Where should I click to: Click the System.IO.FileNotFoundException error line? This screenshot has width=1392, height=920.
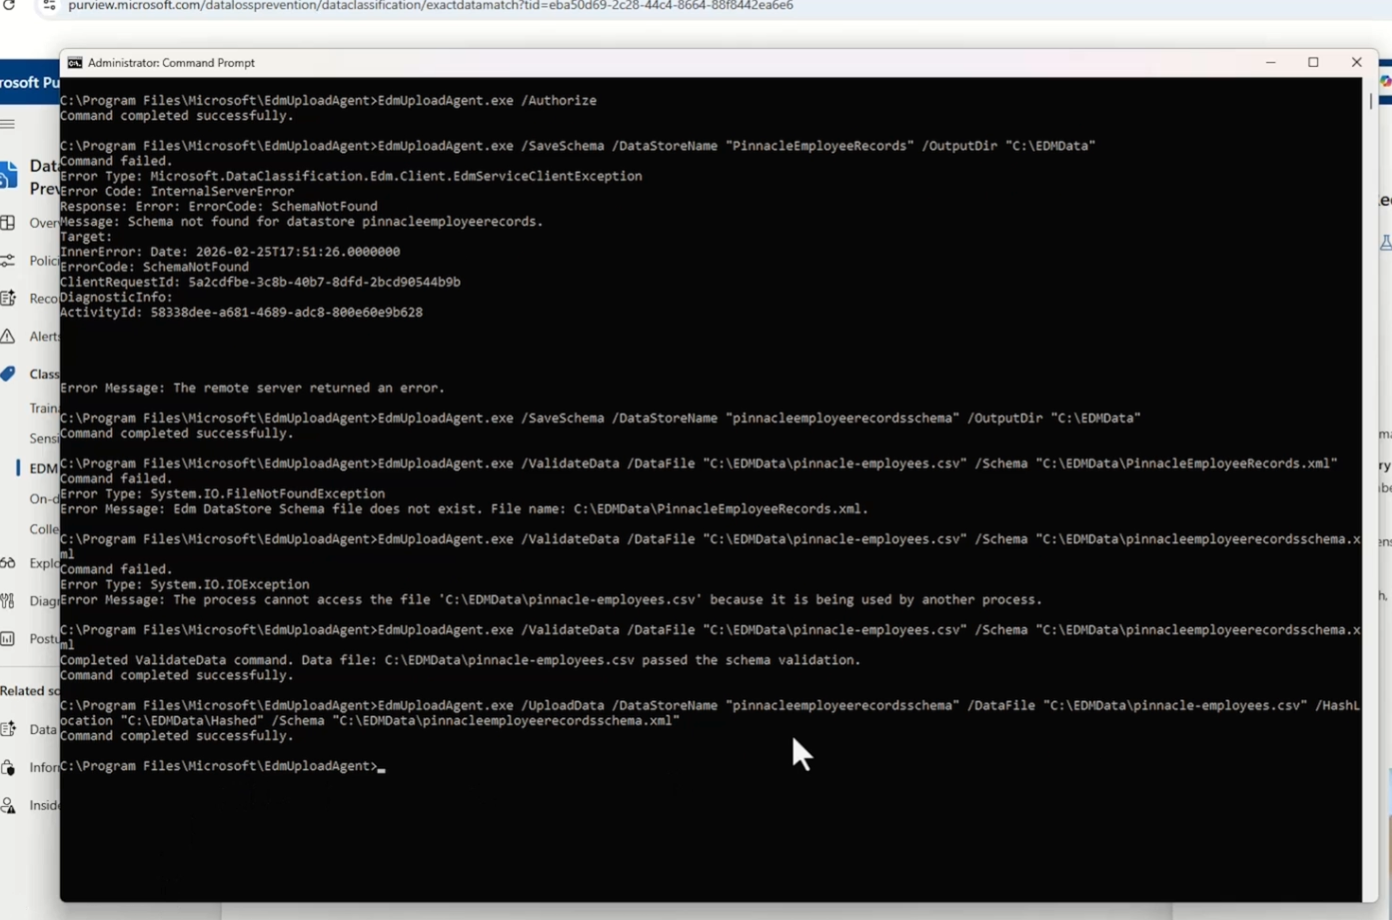click(222, 494)
